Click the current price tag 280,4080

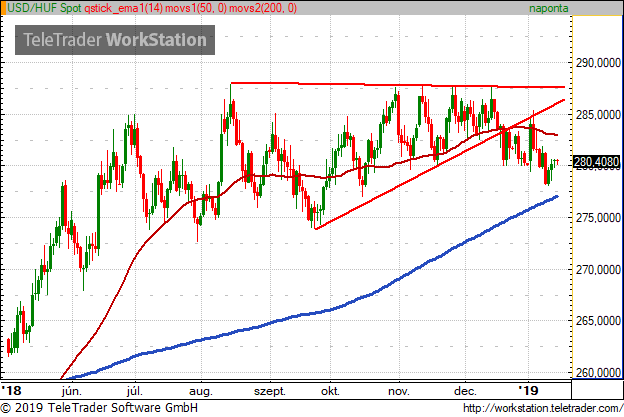596,162
